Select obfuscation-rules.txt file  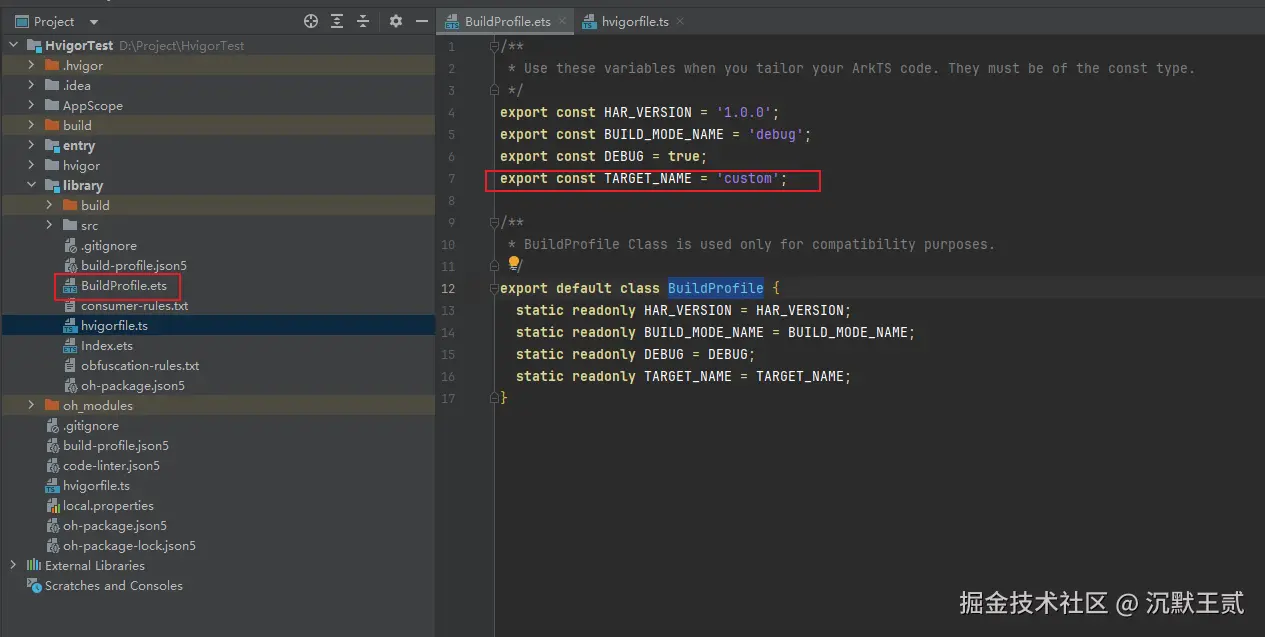[x=140, y=366]
